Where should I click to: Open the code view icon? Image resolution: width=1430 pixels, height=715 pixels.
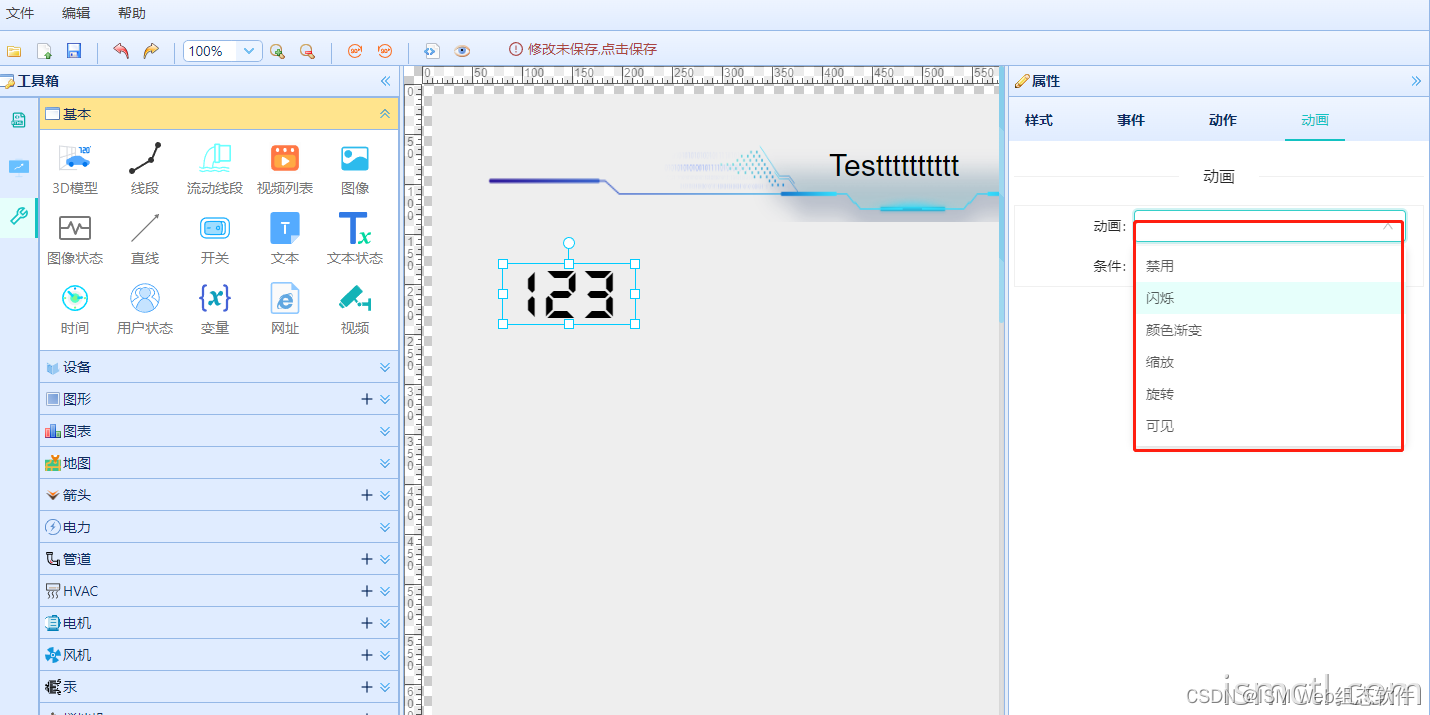431,51
